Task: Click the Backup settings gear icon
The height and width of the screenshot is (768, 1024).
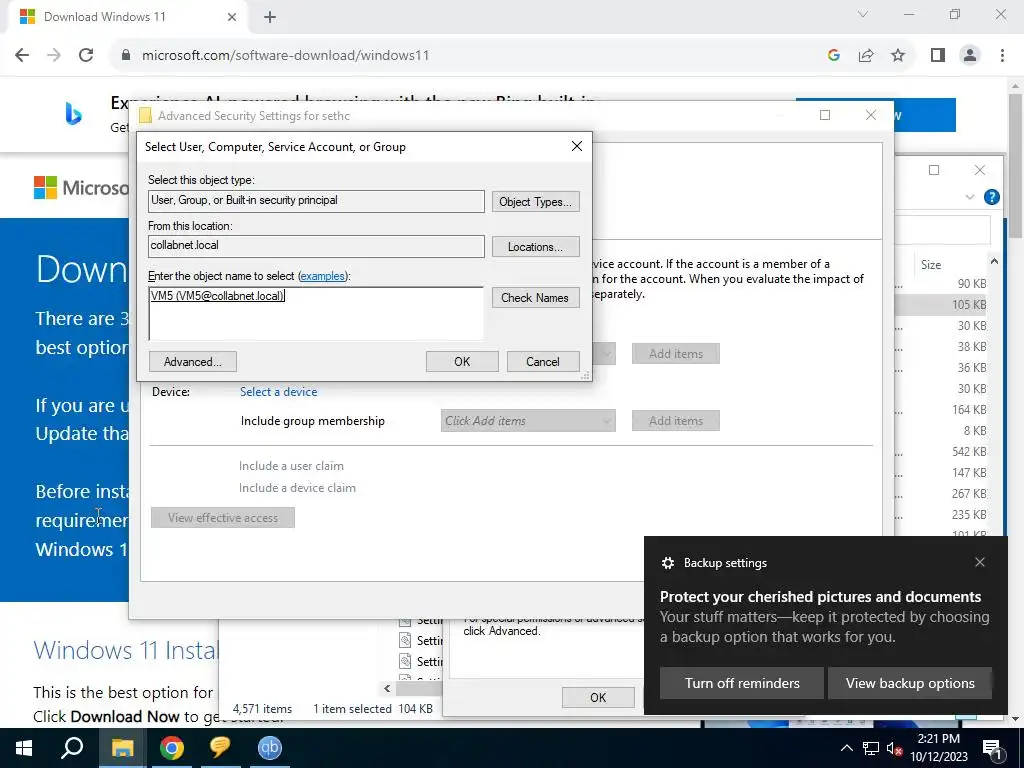Action: tap(667, 563)
